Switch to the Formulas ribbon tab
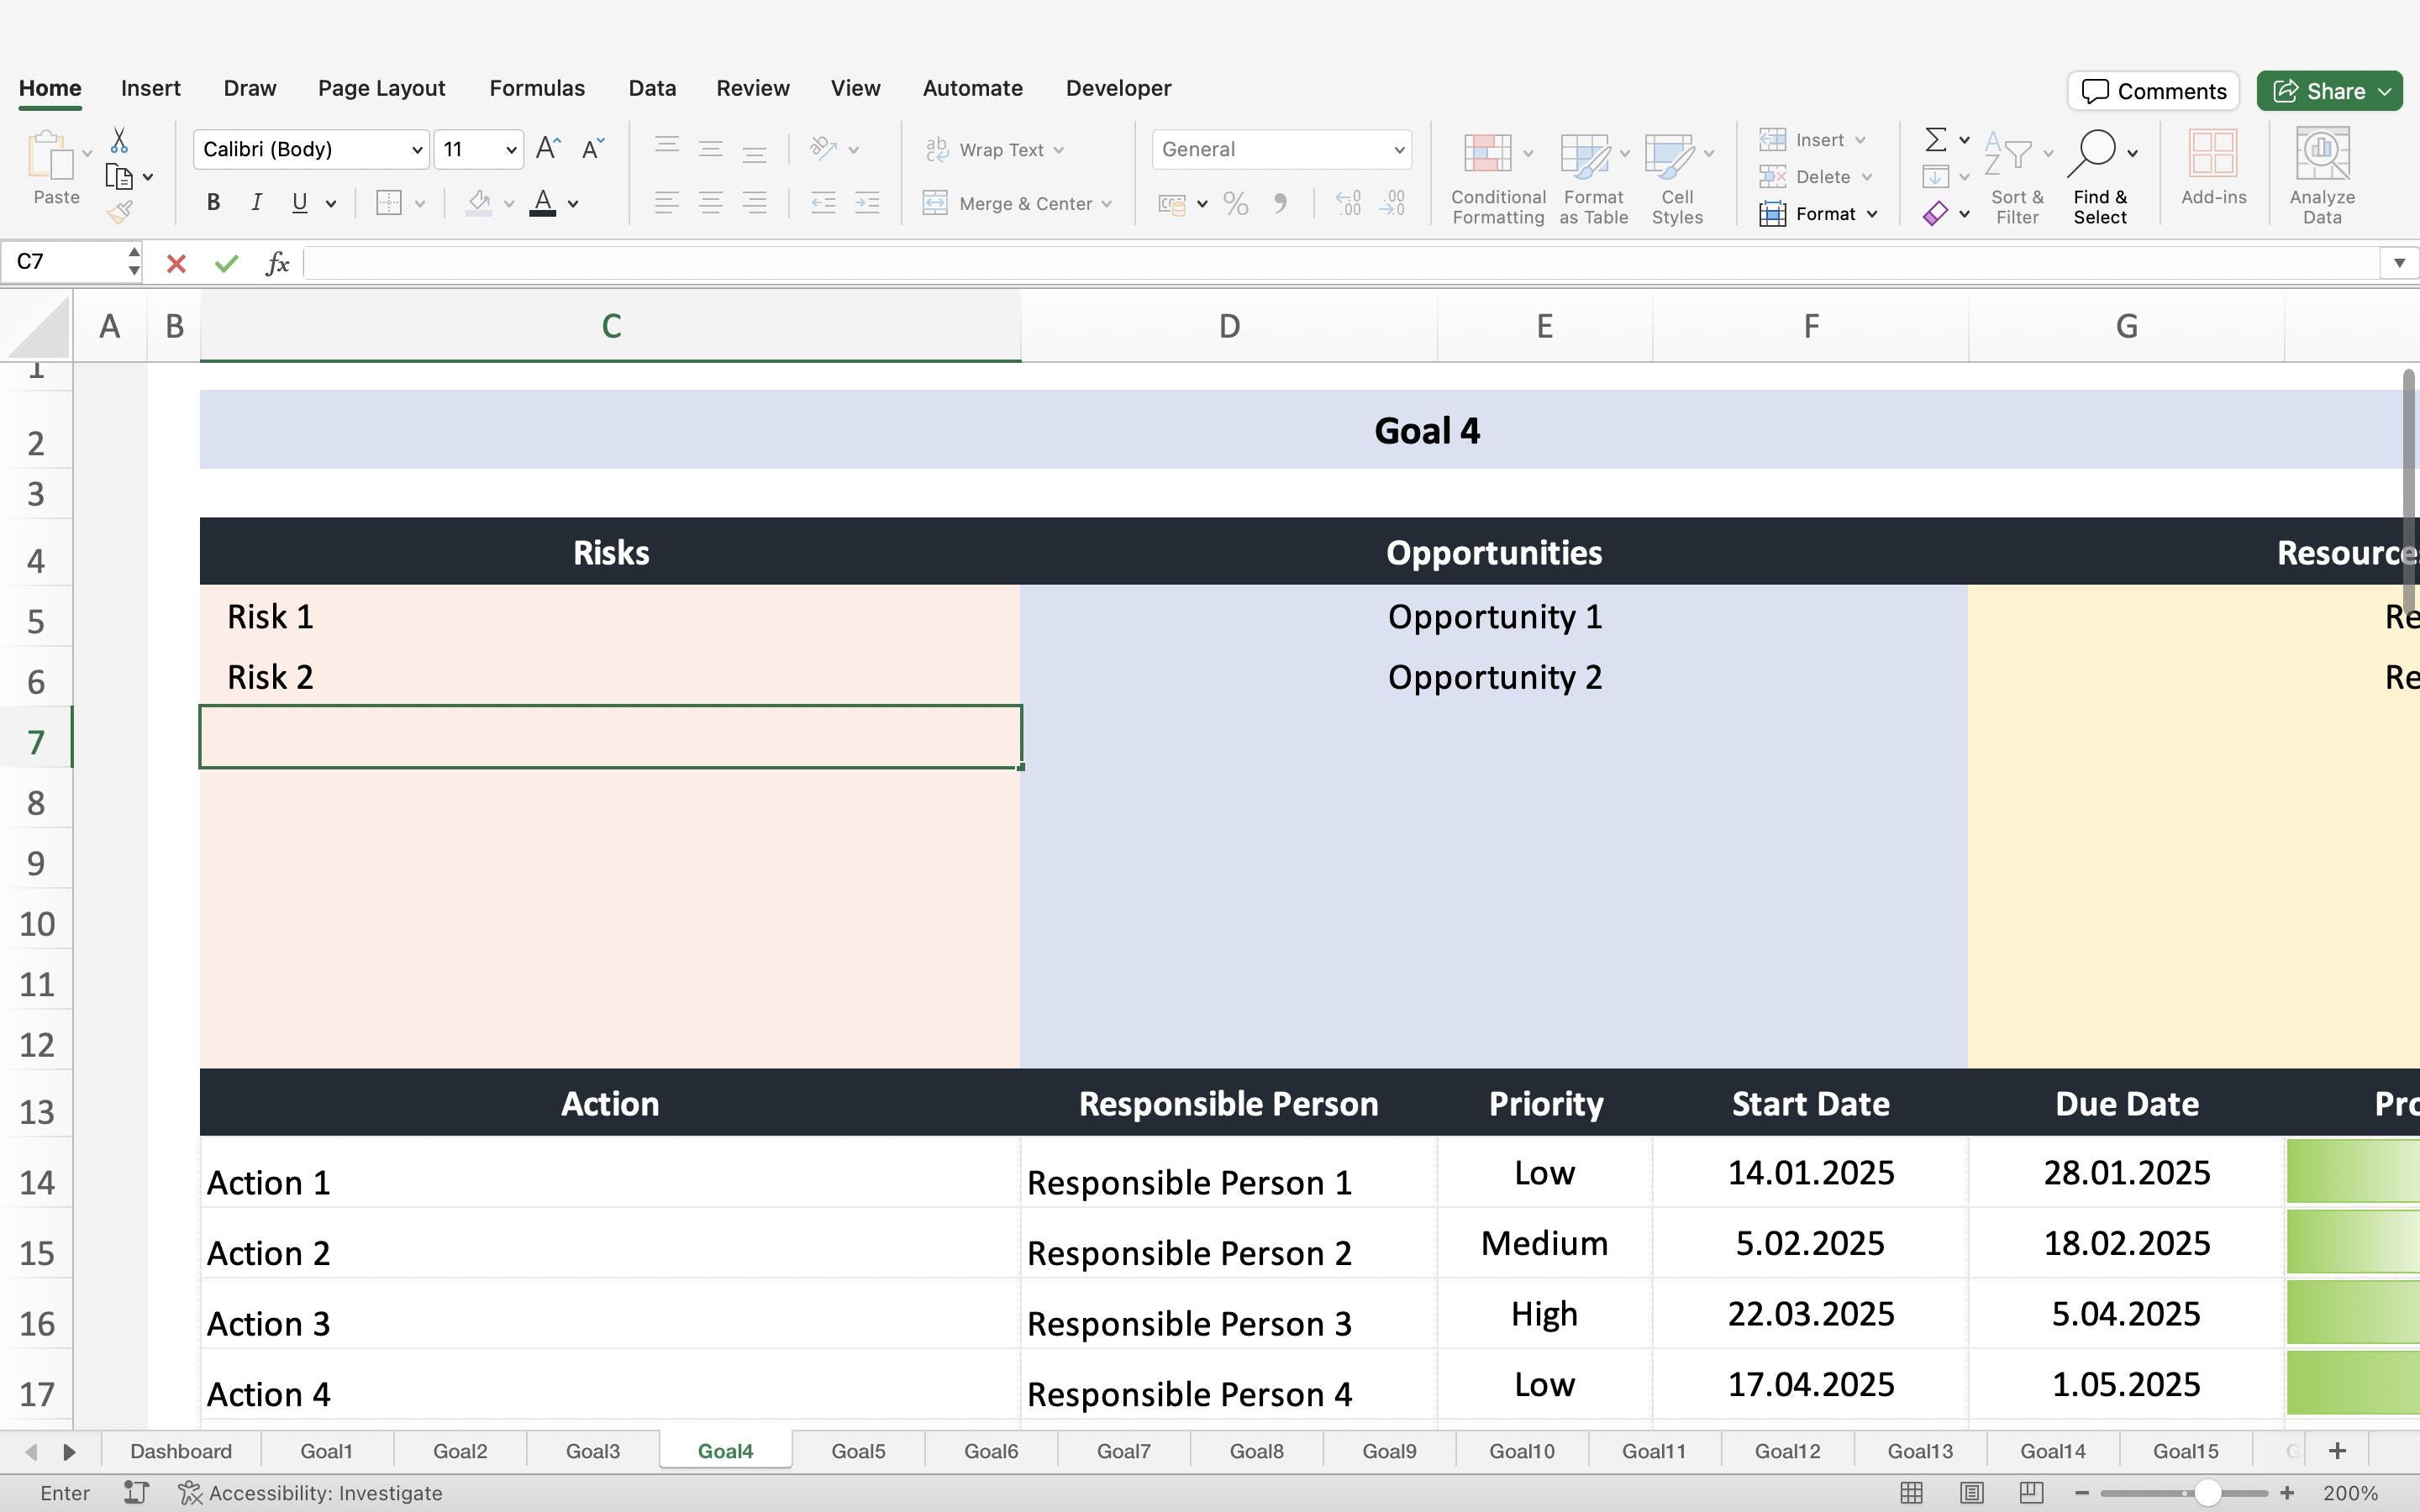The height and width of the screenshot is (1512, 2420). coord(536,88)
